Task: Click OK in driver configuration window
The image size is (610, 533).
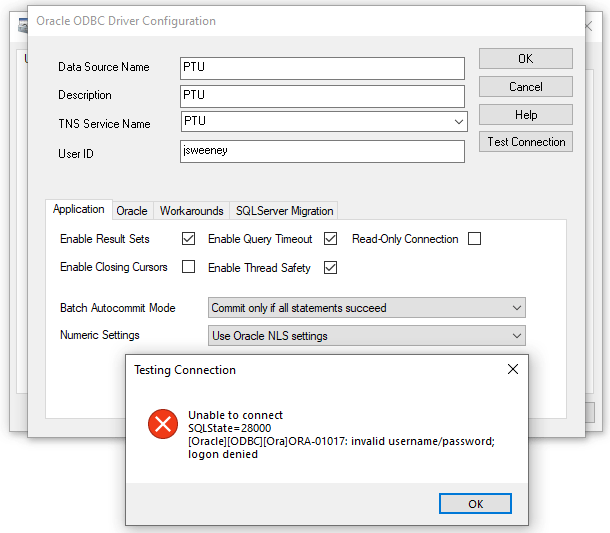Action: tap(526, 59)
